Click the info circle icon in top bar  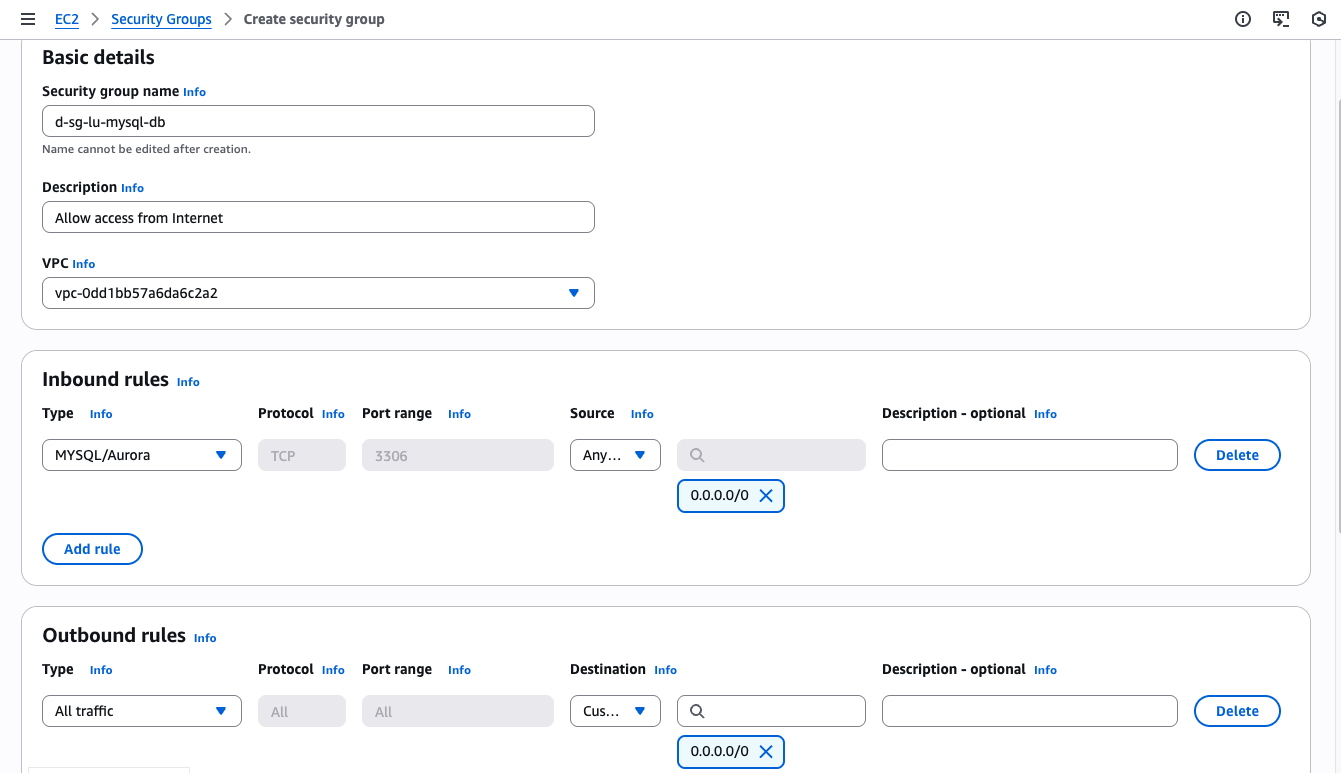click(1243, 19)
